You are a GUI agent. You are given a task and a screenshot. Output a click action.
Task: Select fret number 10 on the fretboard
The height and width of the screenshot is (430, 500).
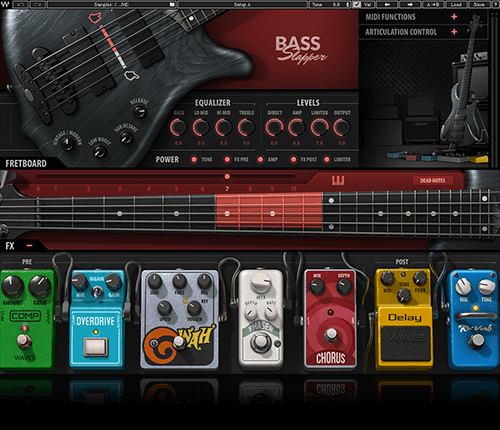[x=293, y=189]
